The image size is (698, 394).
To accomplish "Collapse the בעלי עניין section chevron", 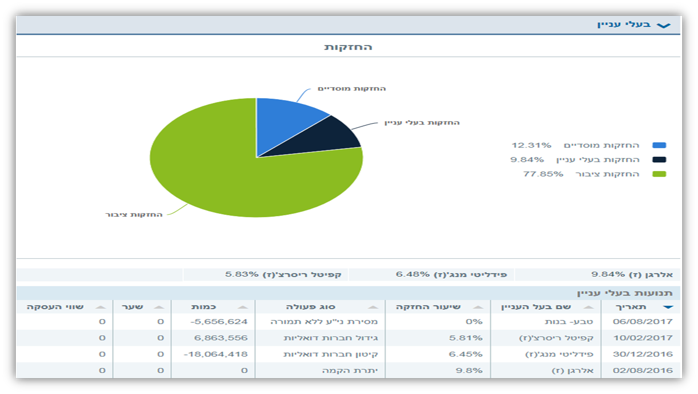I will [664, 25].
